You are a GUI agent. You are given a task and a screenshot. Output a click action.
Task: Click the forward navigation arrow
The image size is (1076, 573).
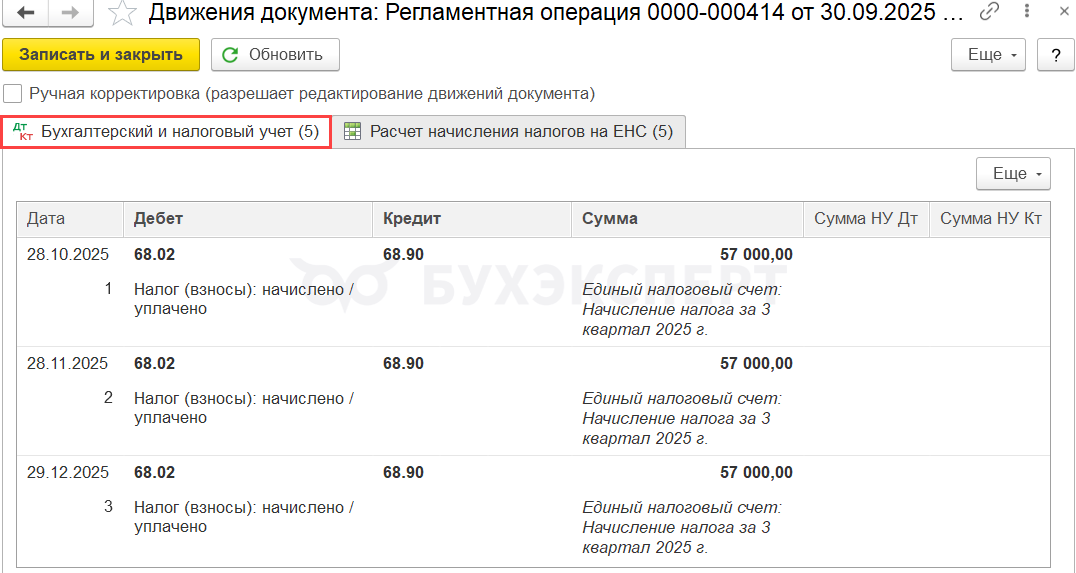(70, 13)
